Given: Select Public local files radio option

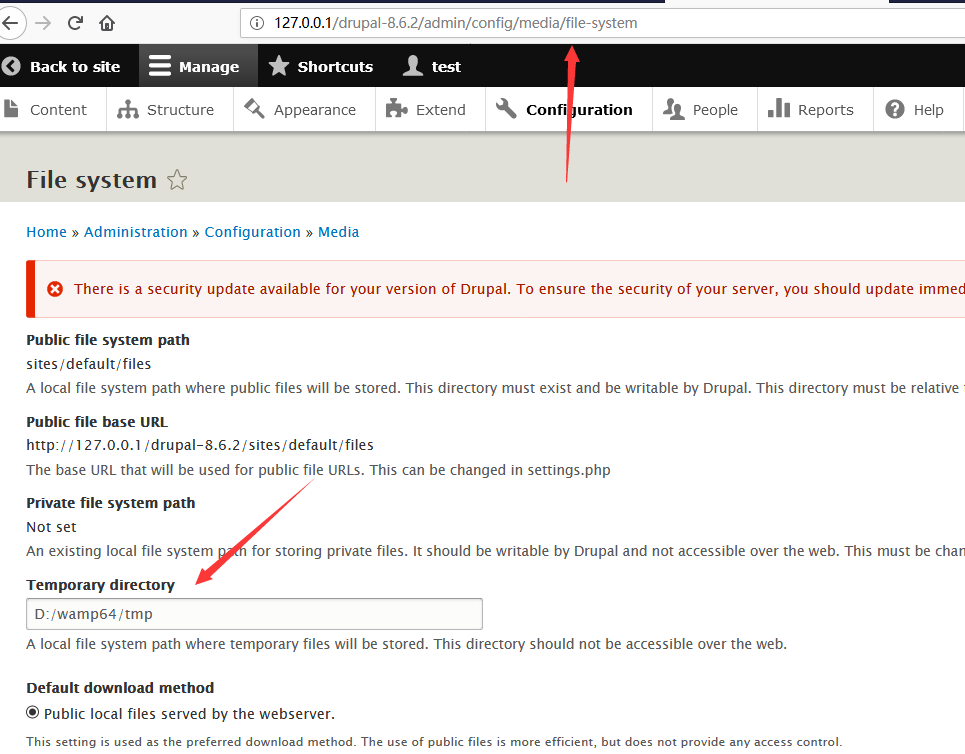Looking at the screenshot, I should [x=33, y=713].
